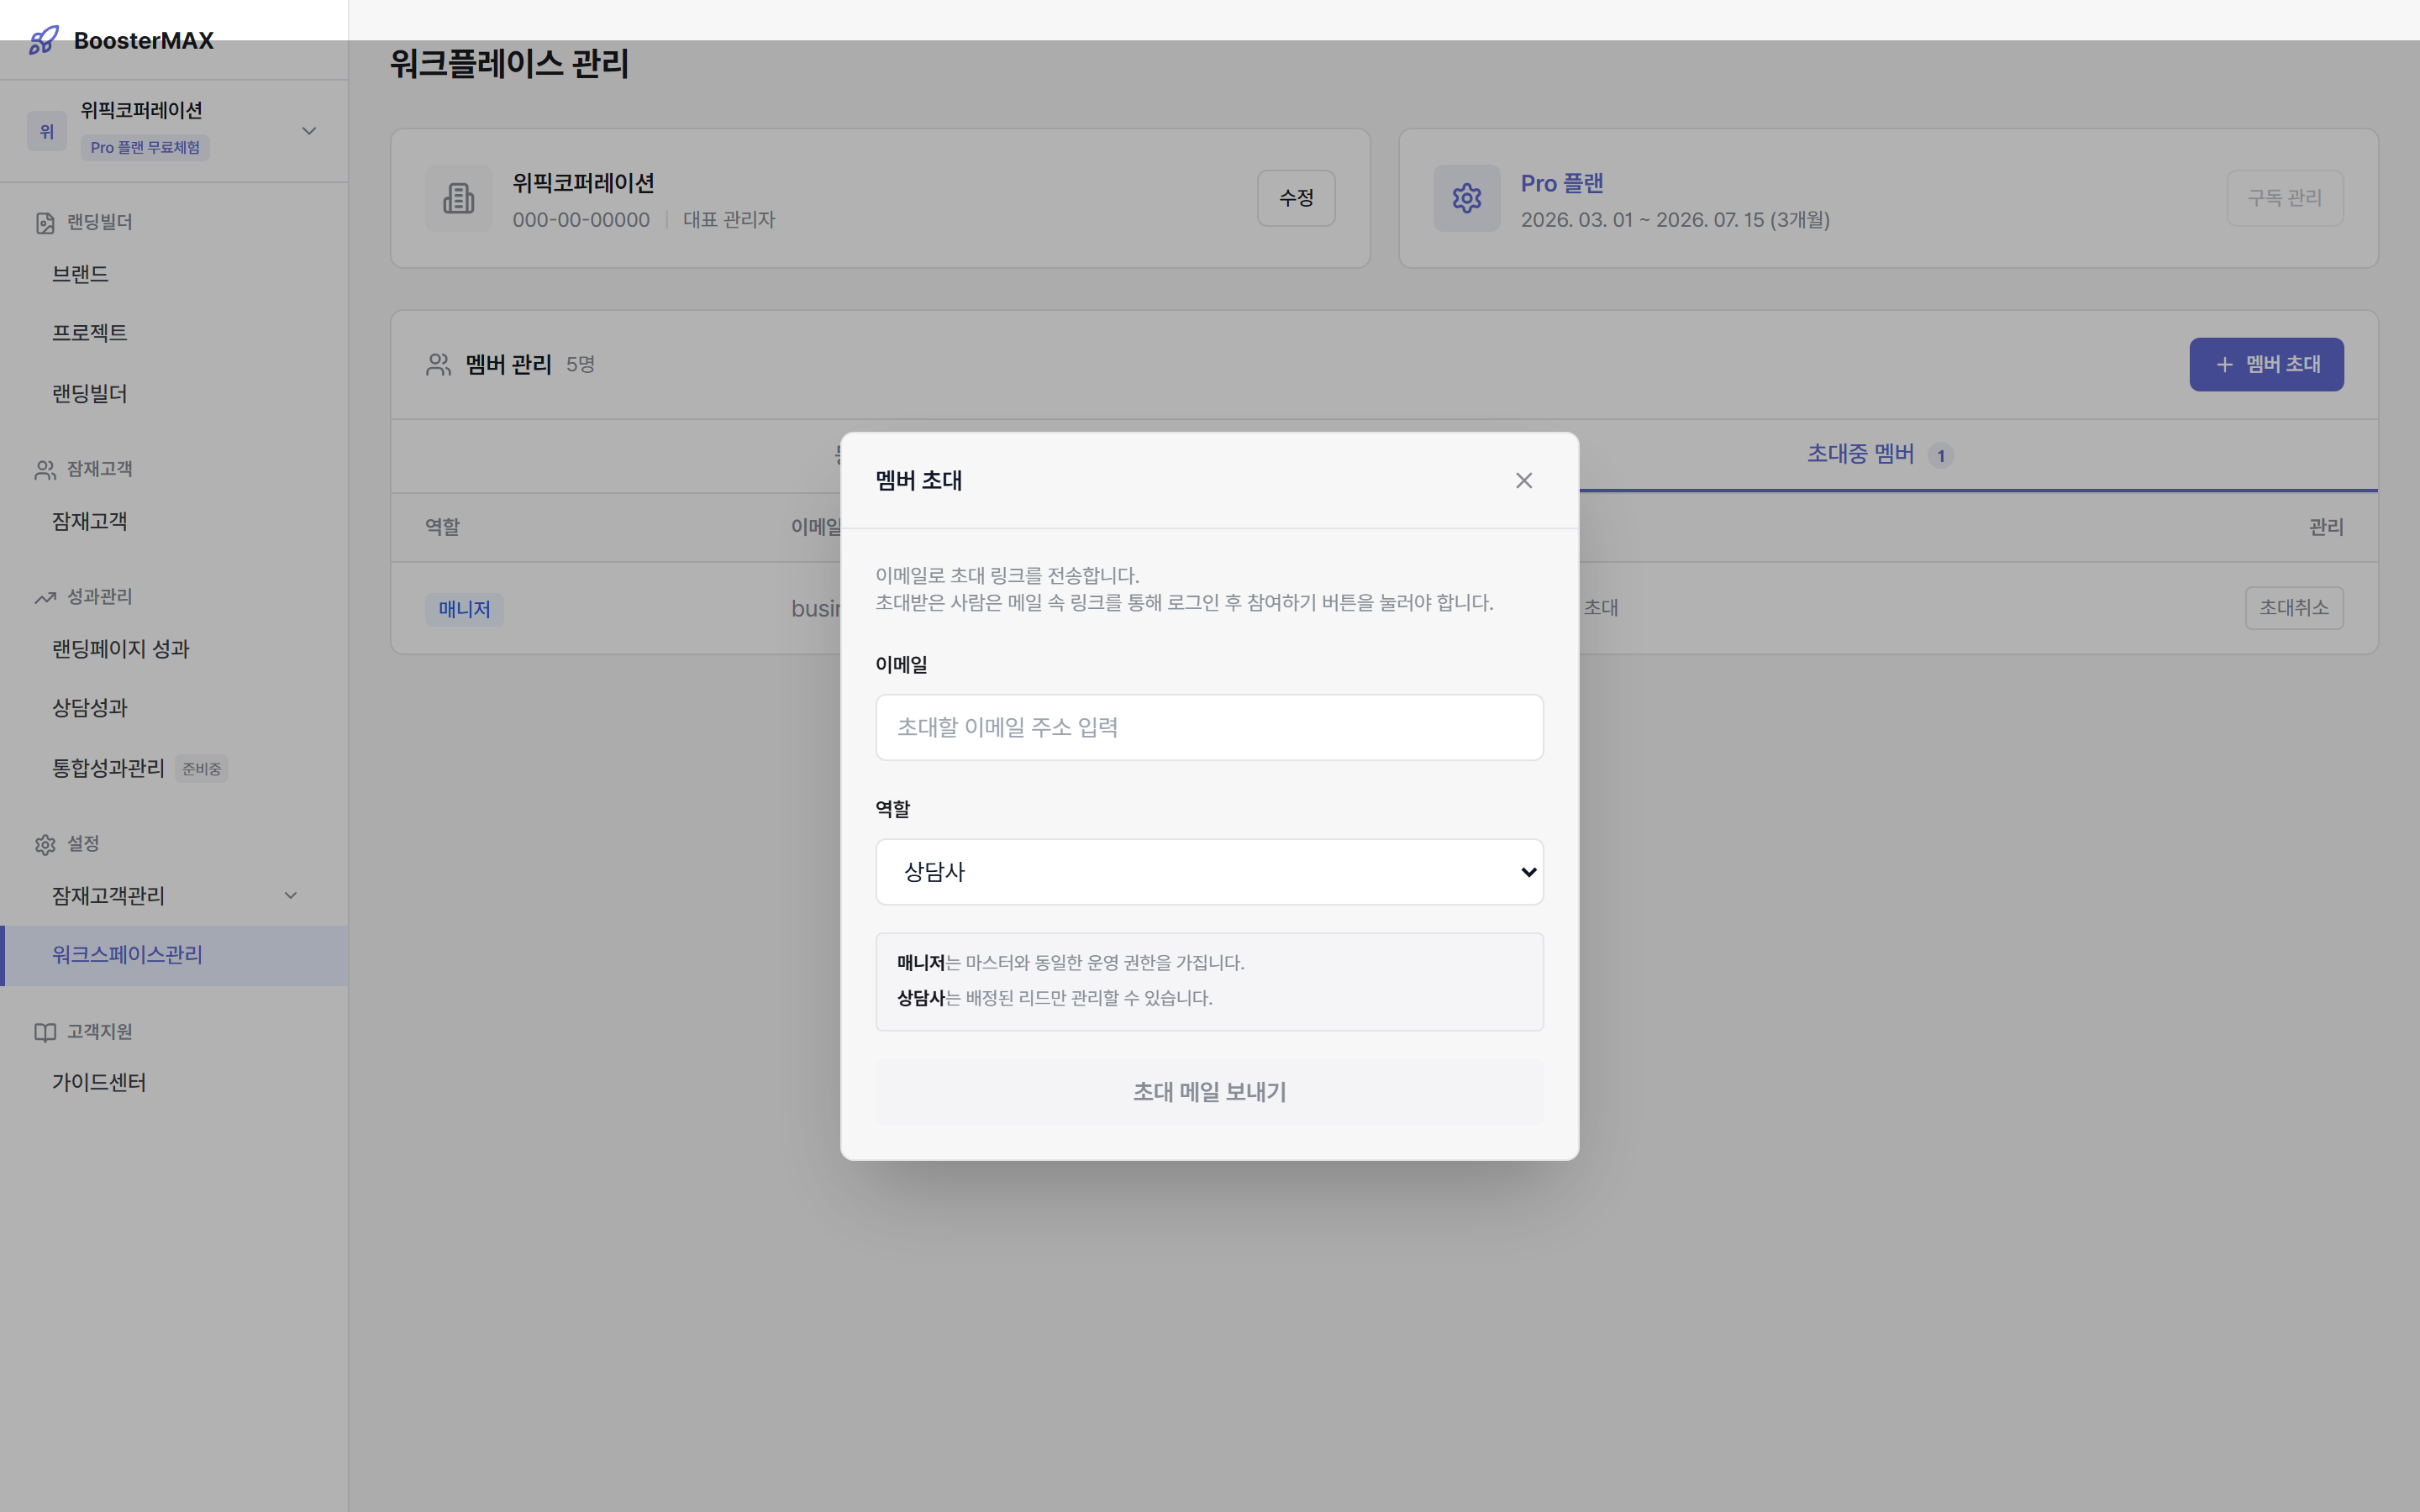2420x1512 pixels.
Task: Click the 역할 column header
Action: pos(443,527)
